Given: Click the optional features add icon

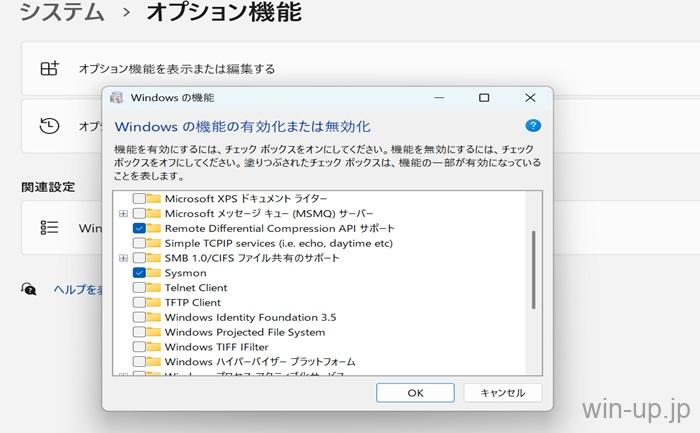Looking at the screenshot, I should point(49,68).
